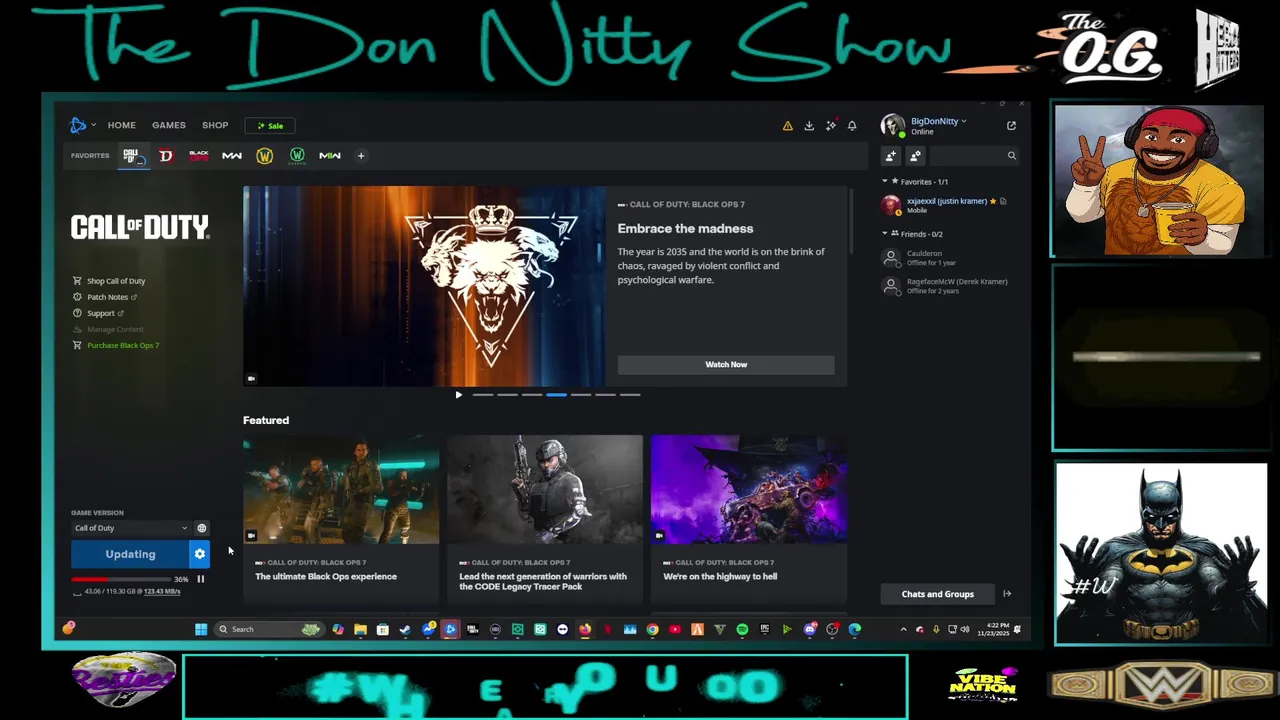
Task: Go to the HOME tab
Action: [x=121, y=125]
